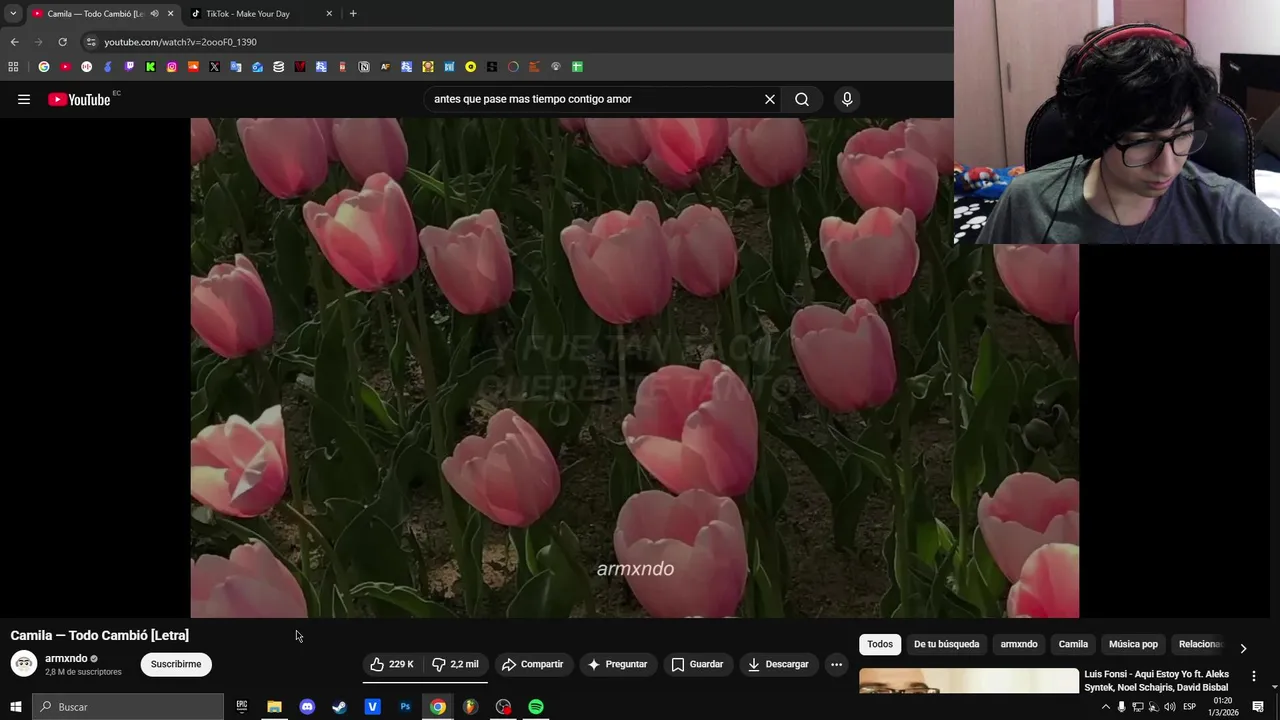Image resolution: width=1280 pixels, height=720 pixels.
Task: Open the notification center icon
Action: pos(1258,707)
